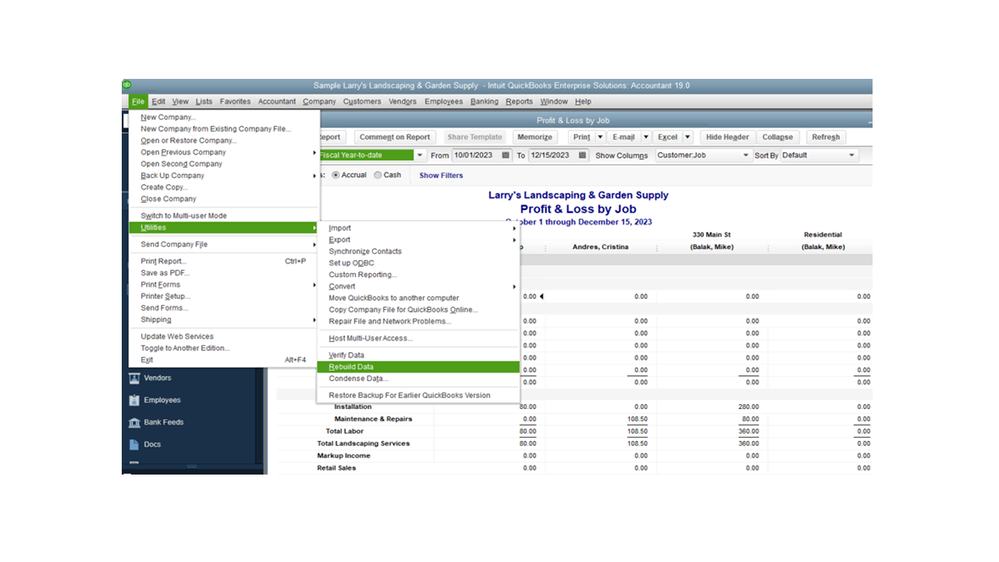
Task: Select the Cash report basis
Action: pos(378,175)
